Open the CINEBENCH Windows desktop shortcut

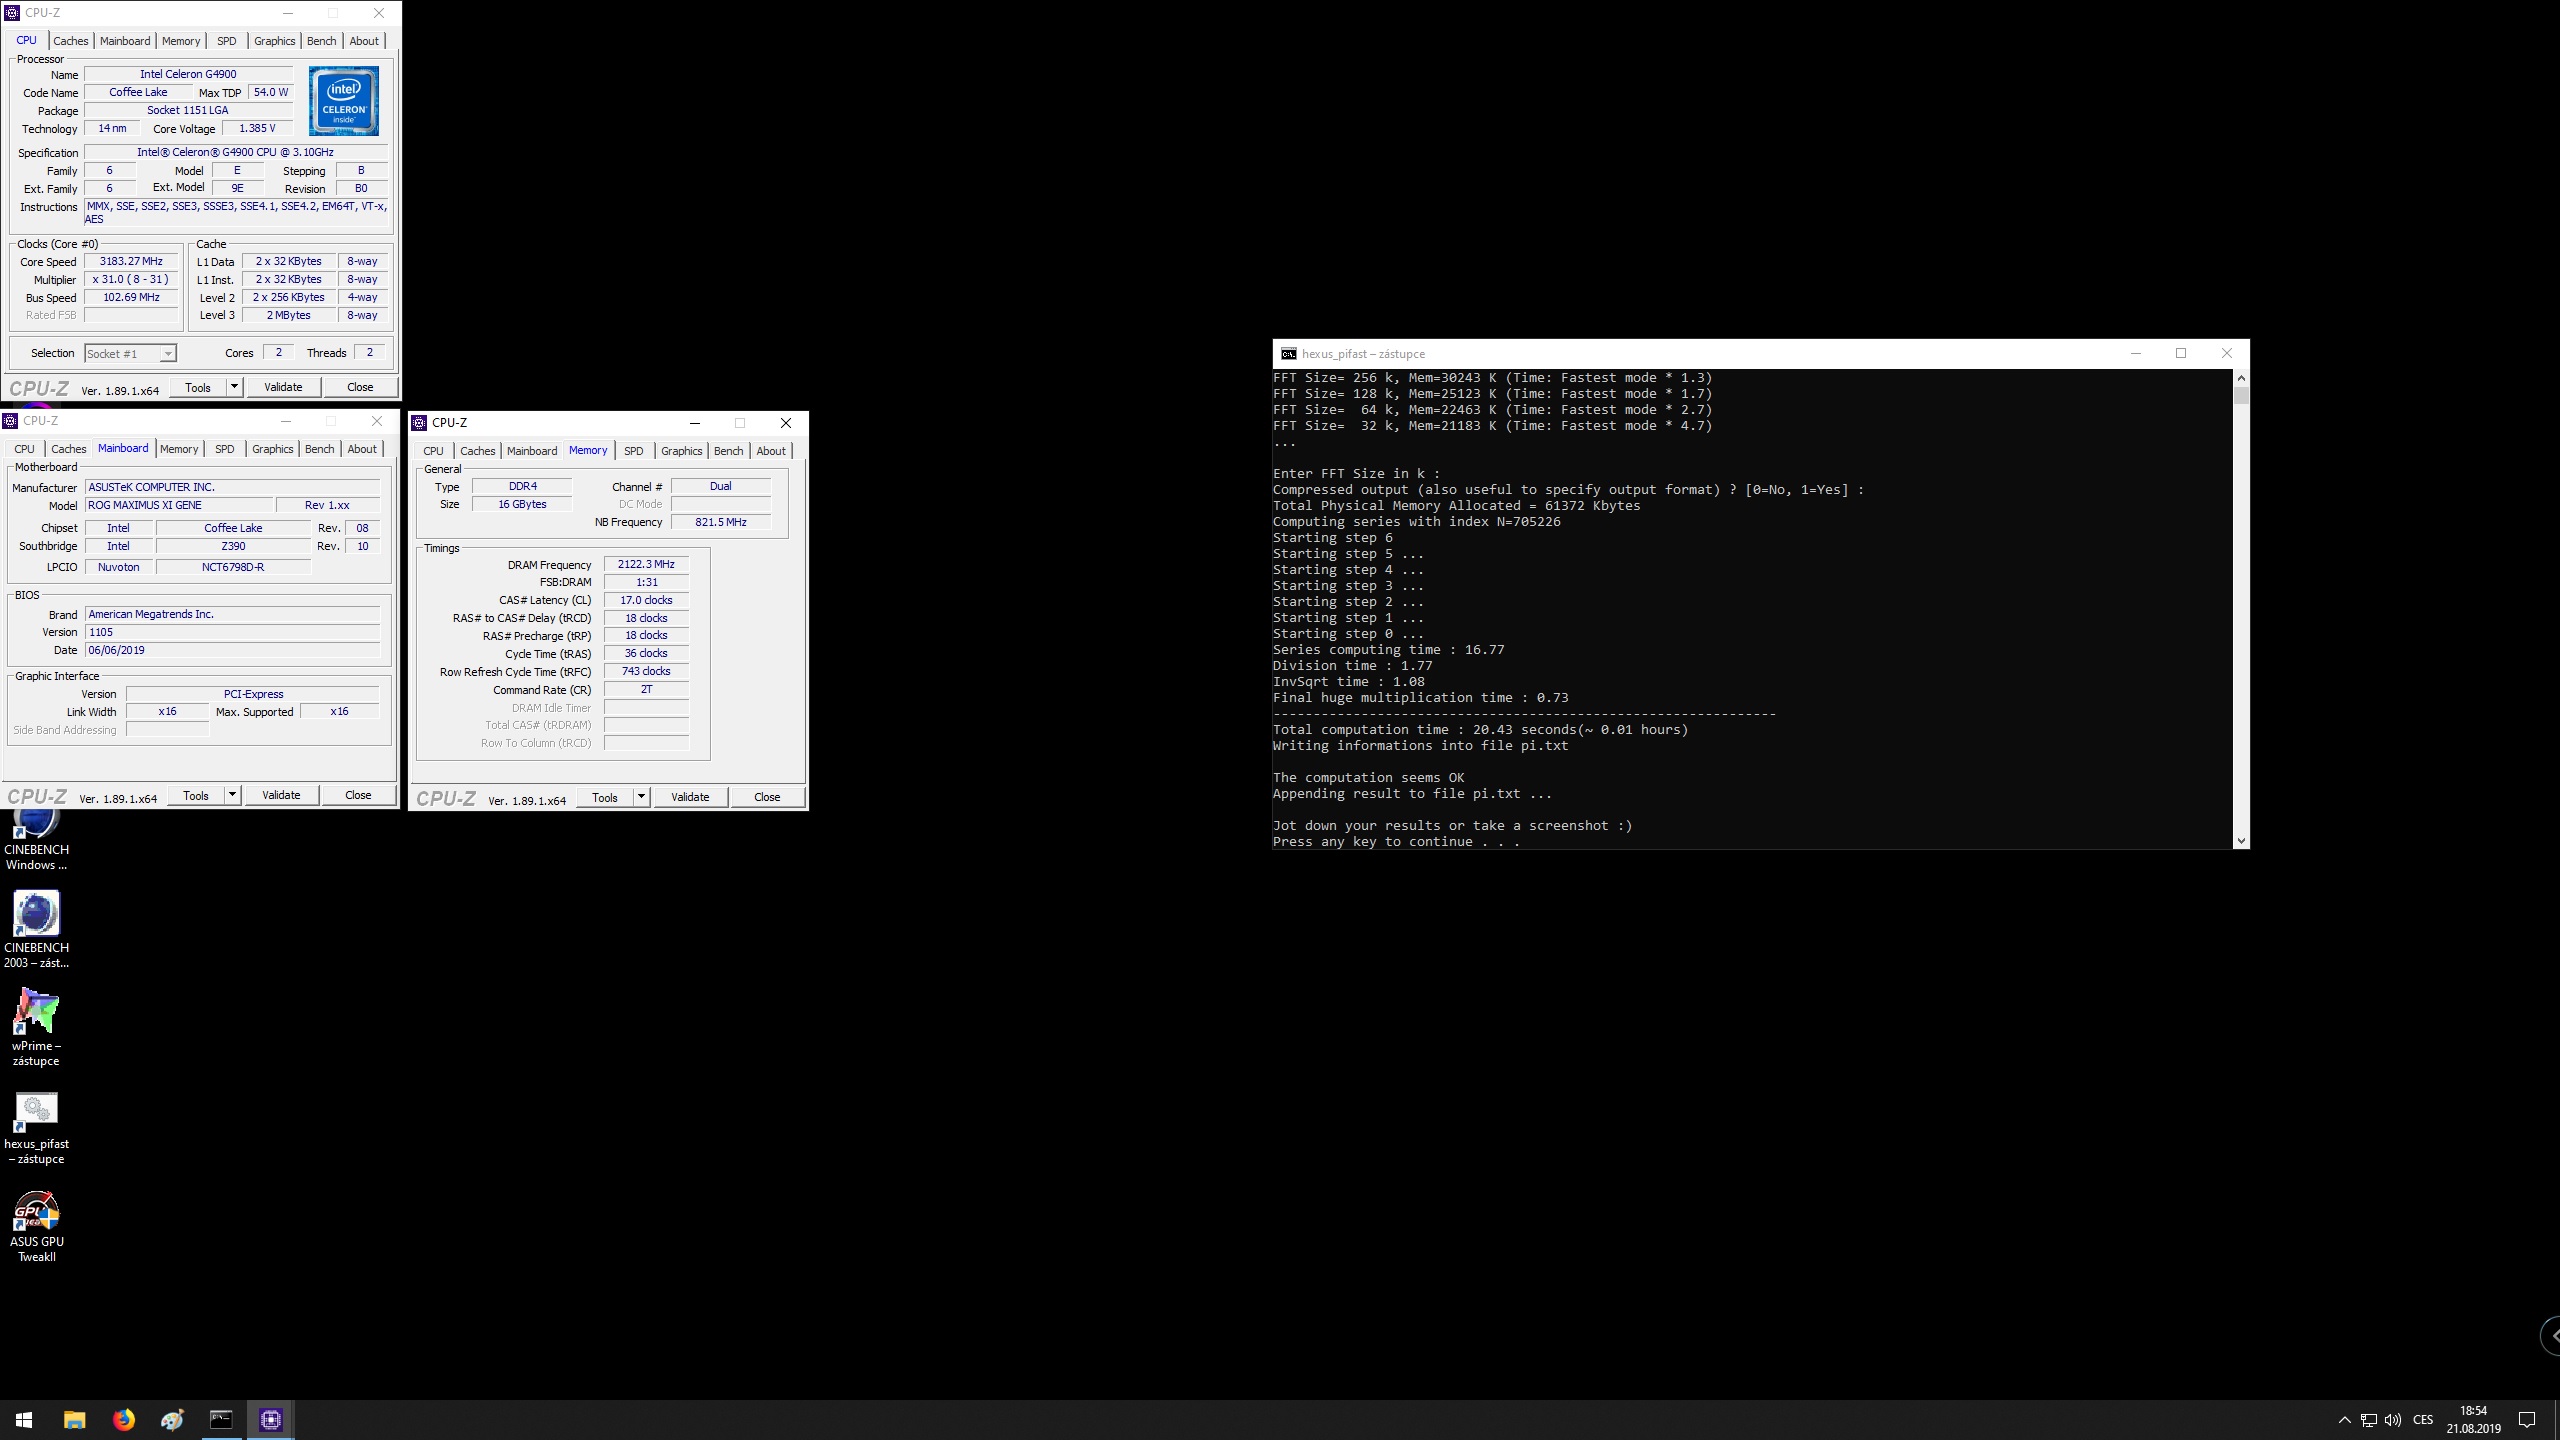tap(36, 840)
